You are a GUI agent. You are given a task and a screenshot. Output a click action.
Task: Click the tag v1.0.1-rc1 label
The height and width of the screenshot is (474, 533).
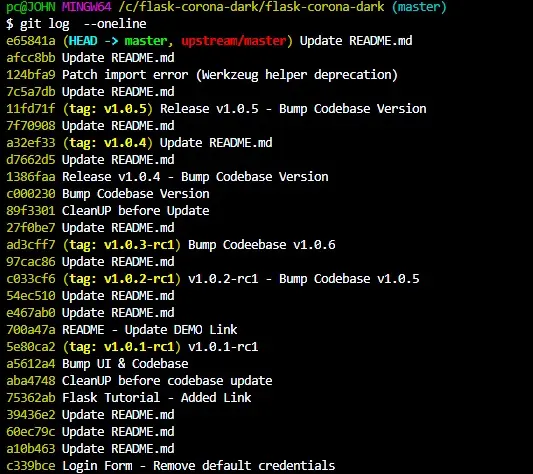[122, 347]
